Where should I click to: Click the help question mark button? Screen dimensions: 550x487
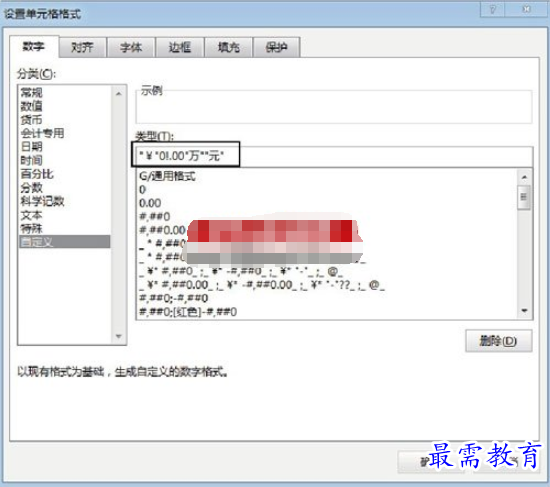(492, 9)
